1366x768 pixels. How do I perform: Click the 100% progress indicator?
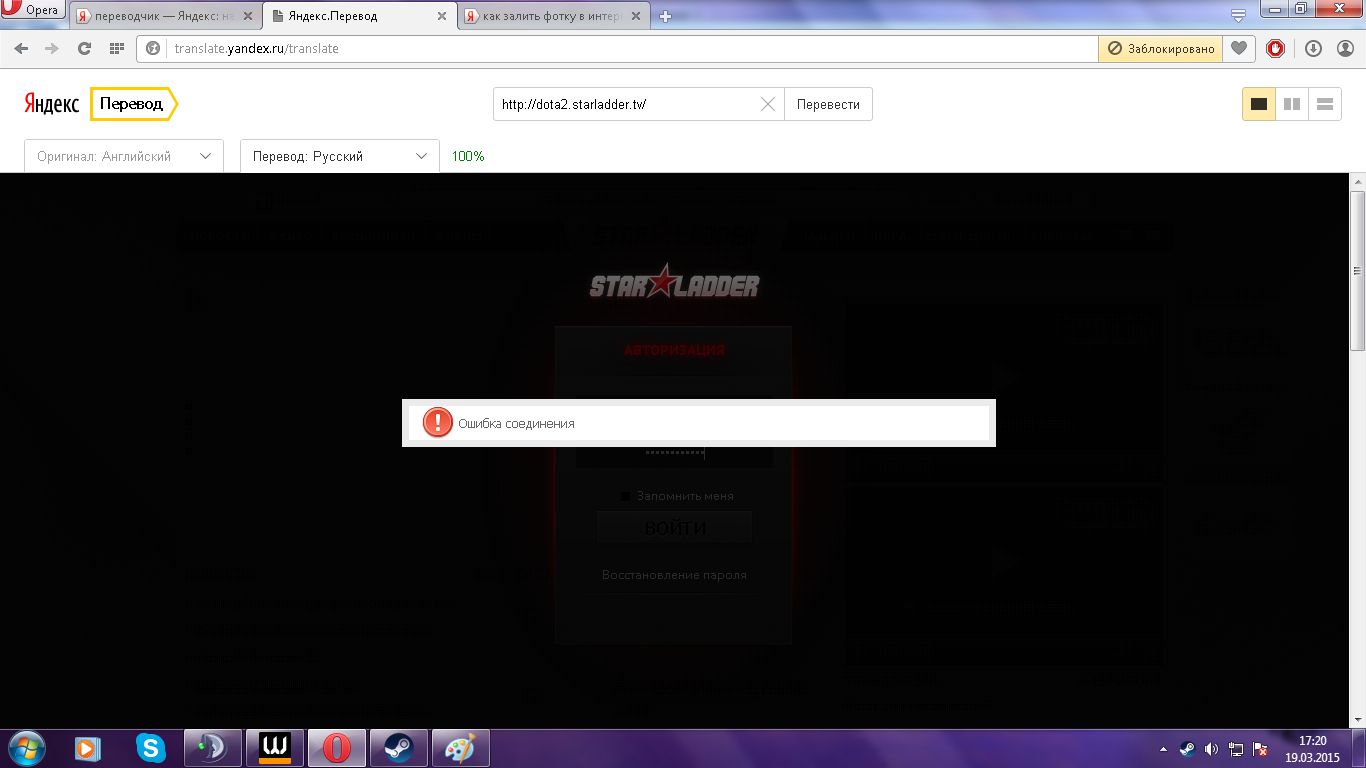click(x=468, y=156)
